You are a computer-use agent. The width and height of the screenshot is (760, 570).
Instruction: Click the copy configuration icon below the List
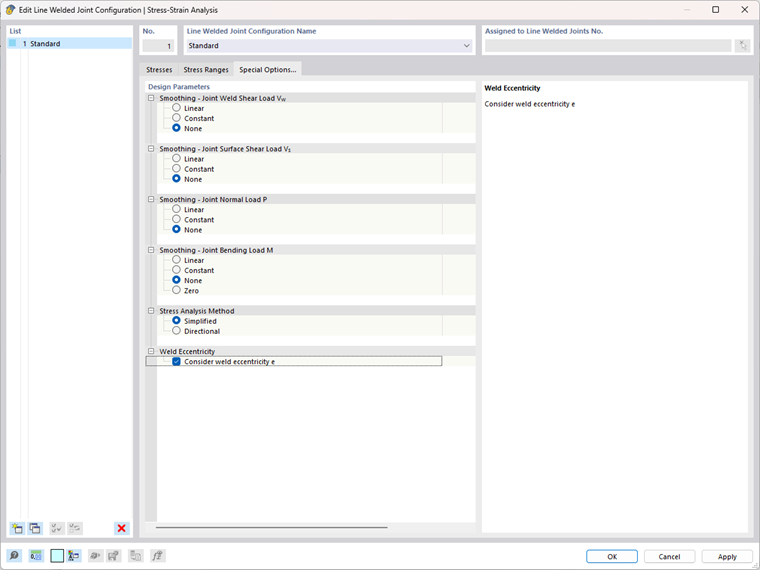(35, 528)
